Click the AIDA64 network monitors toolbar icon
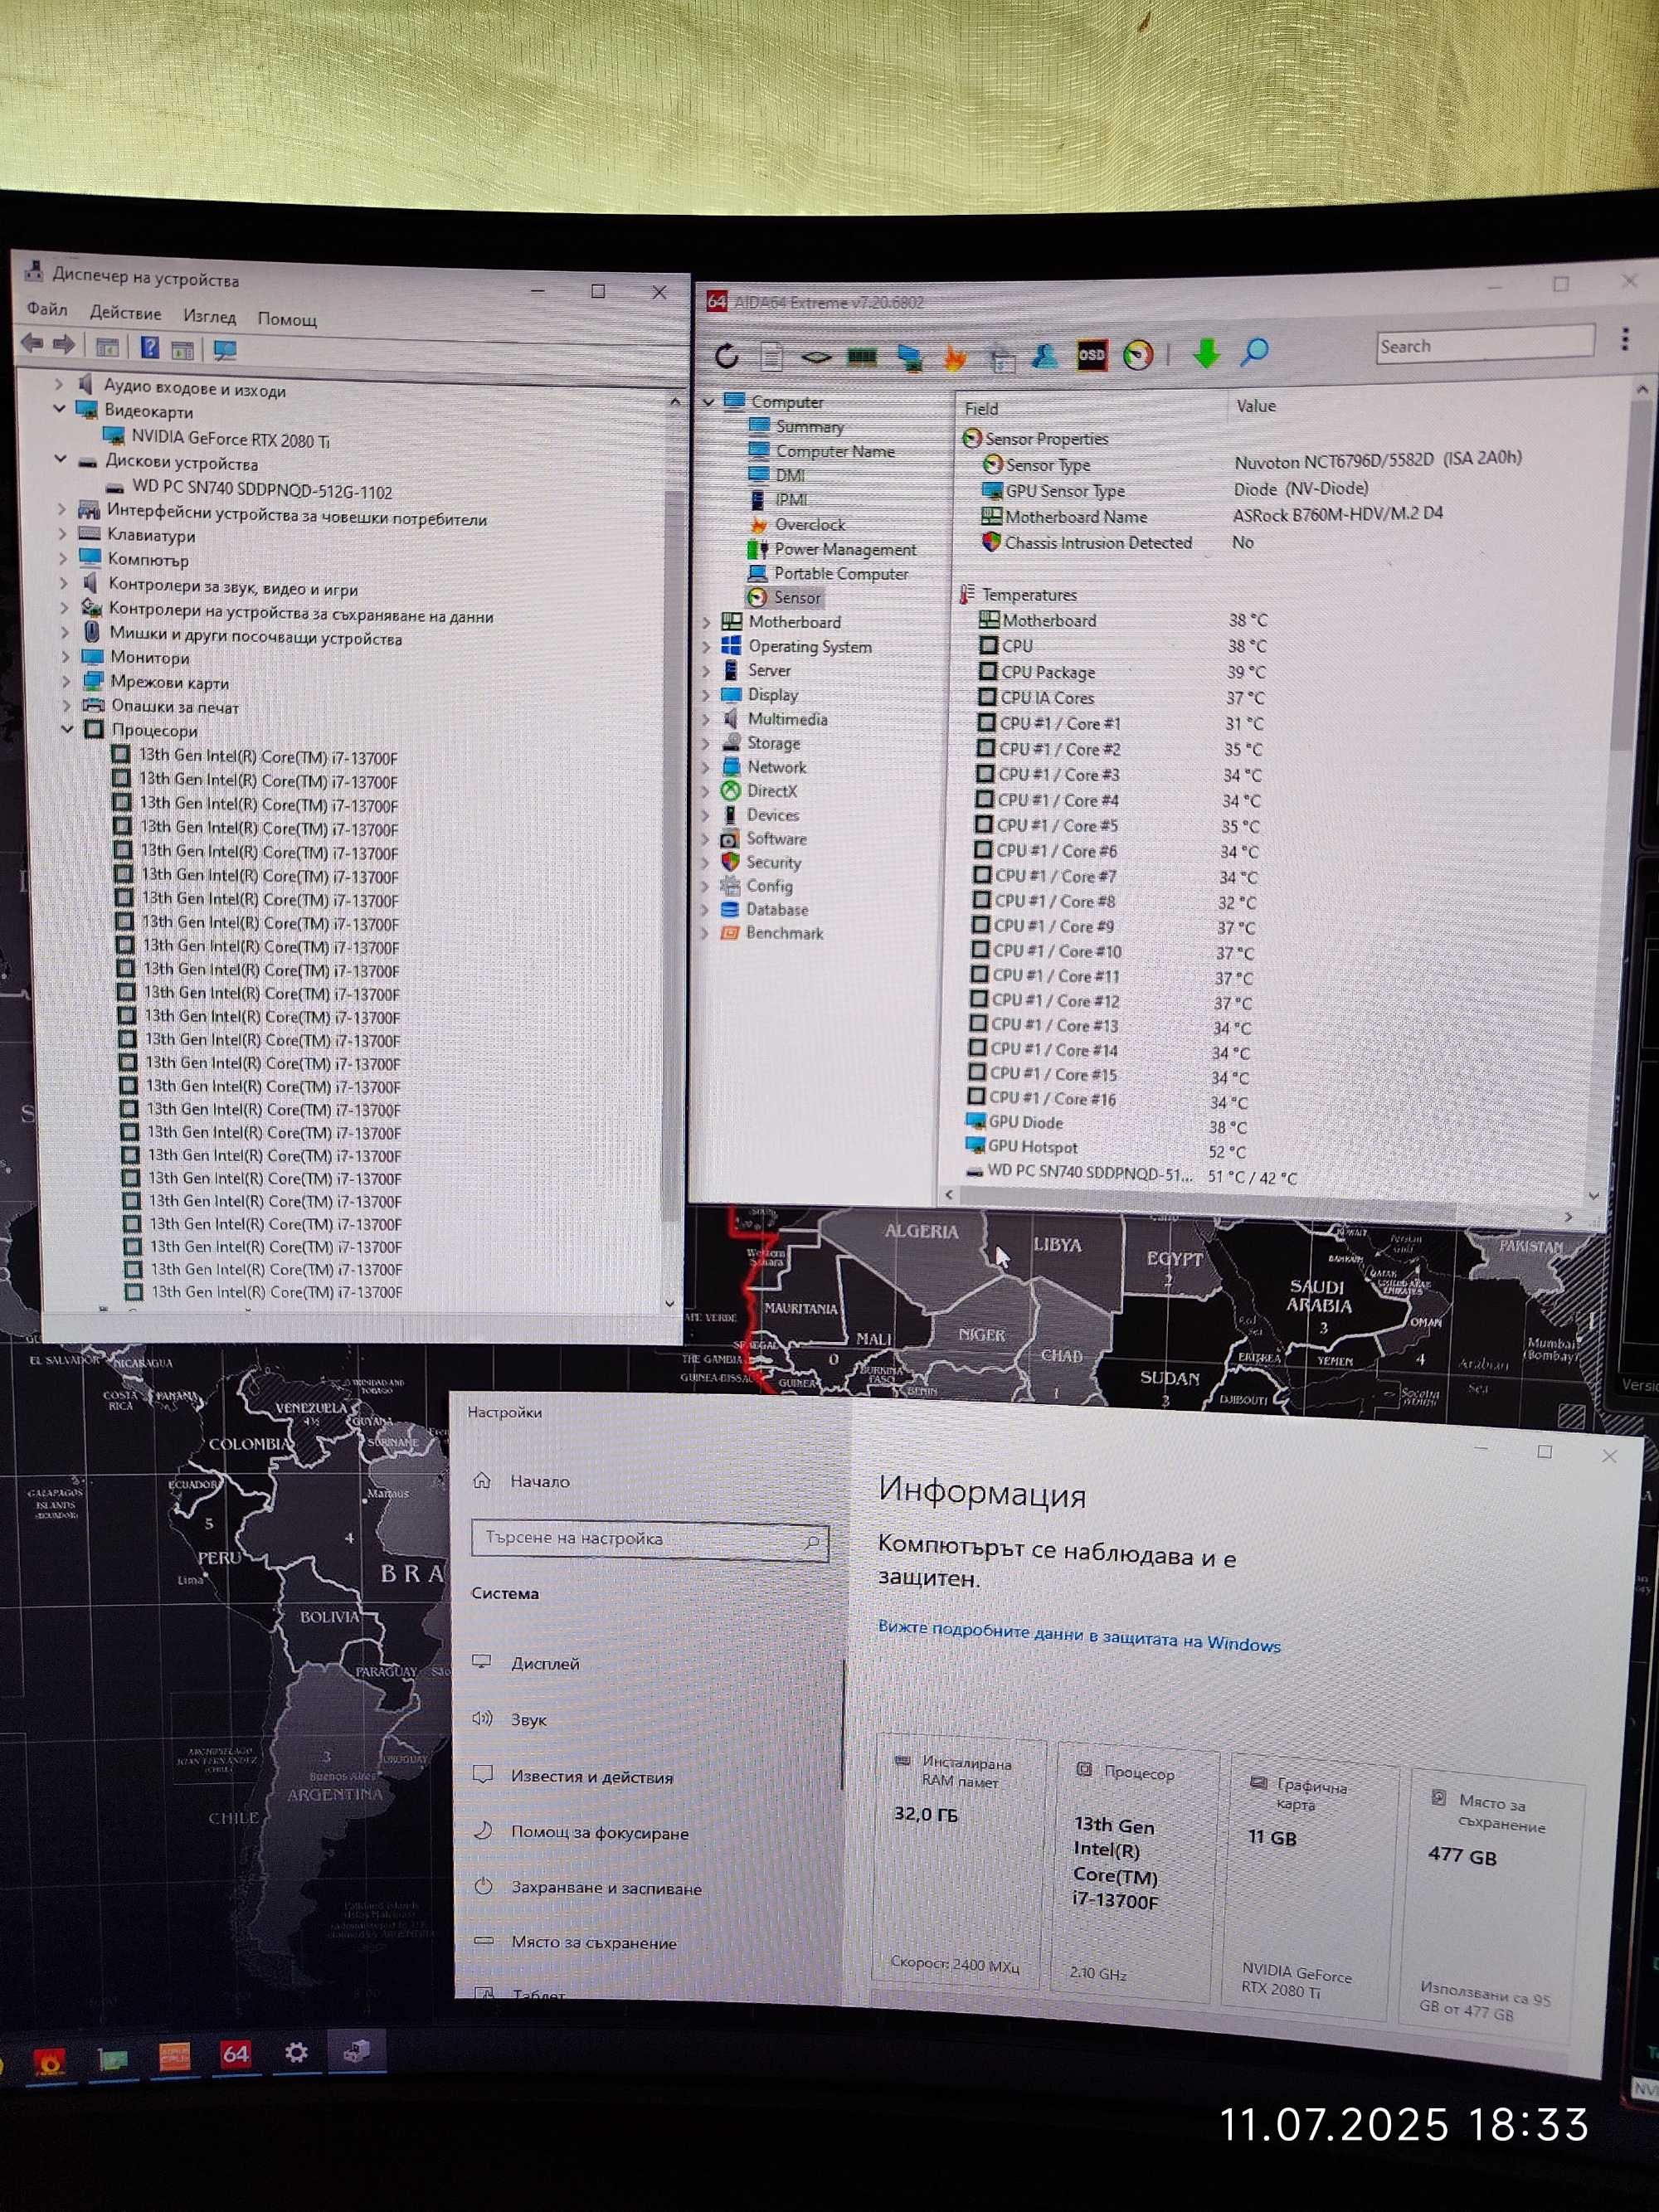 pyautogui.click(x=909, y=357)
